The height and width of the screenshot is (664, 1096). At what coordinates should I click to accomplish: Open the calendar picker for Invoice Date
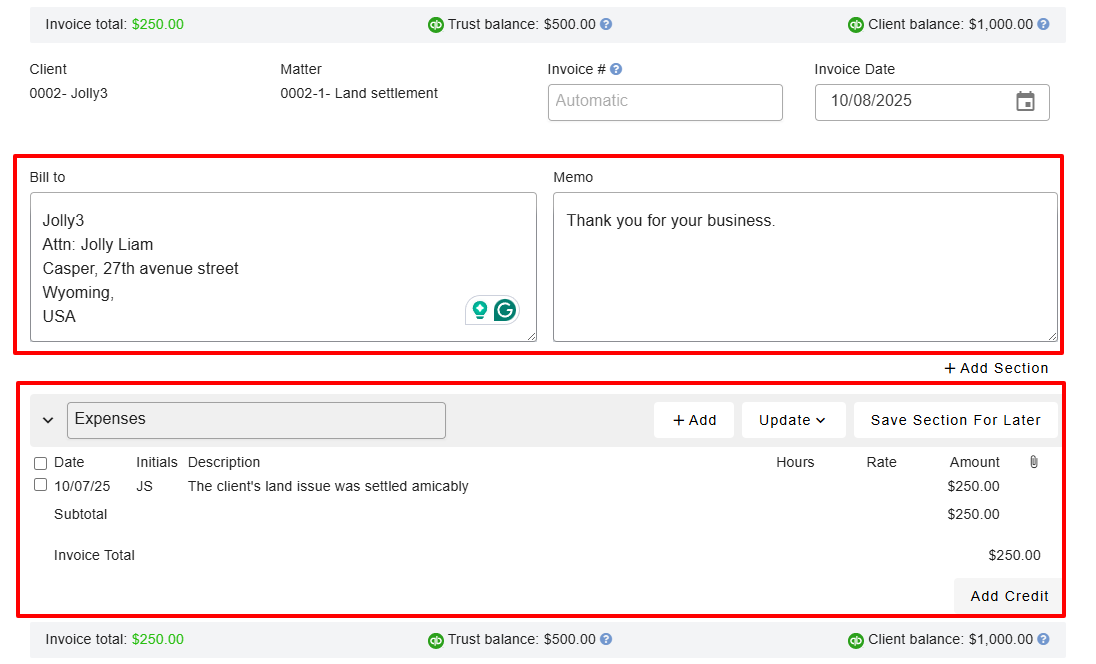pyautogui.click(x=1025, y=101)
